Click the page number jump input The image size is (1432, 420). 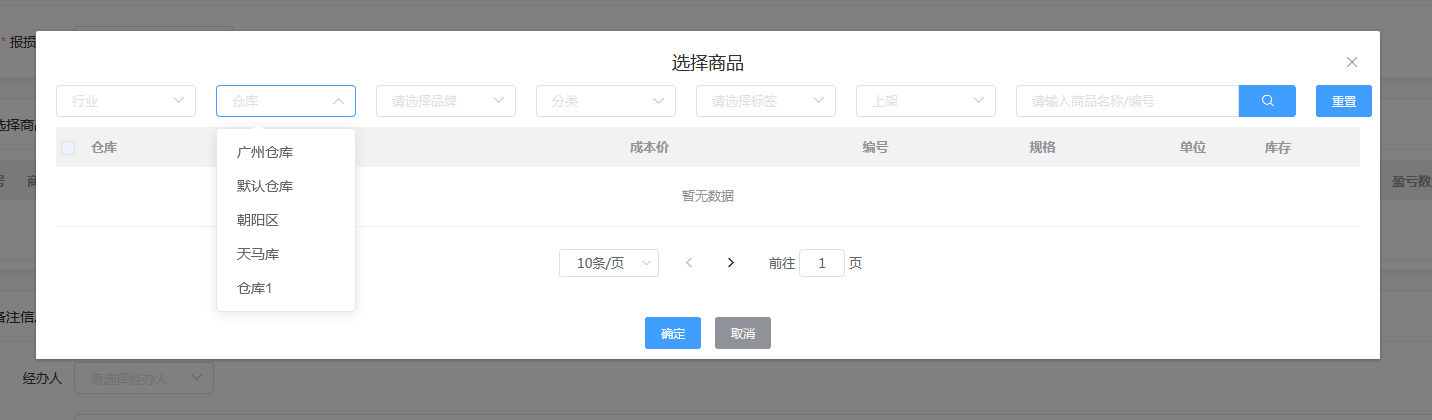click(x=822, y=263)
